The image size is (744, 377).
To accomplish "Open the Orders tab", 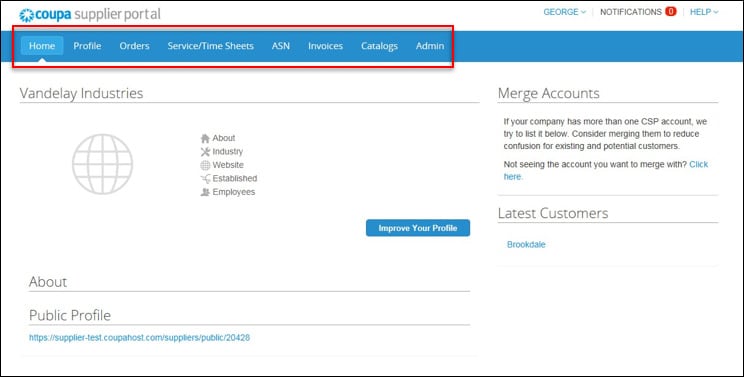I will click(134, 46).
